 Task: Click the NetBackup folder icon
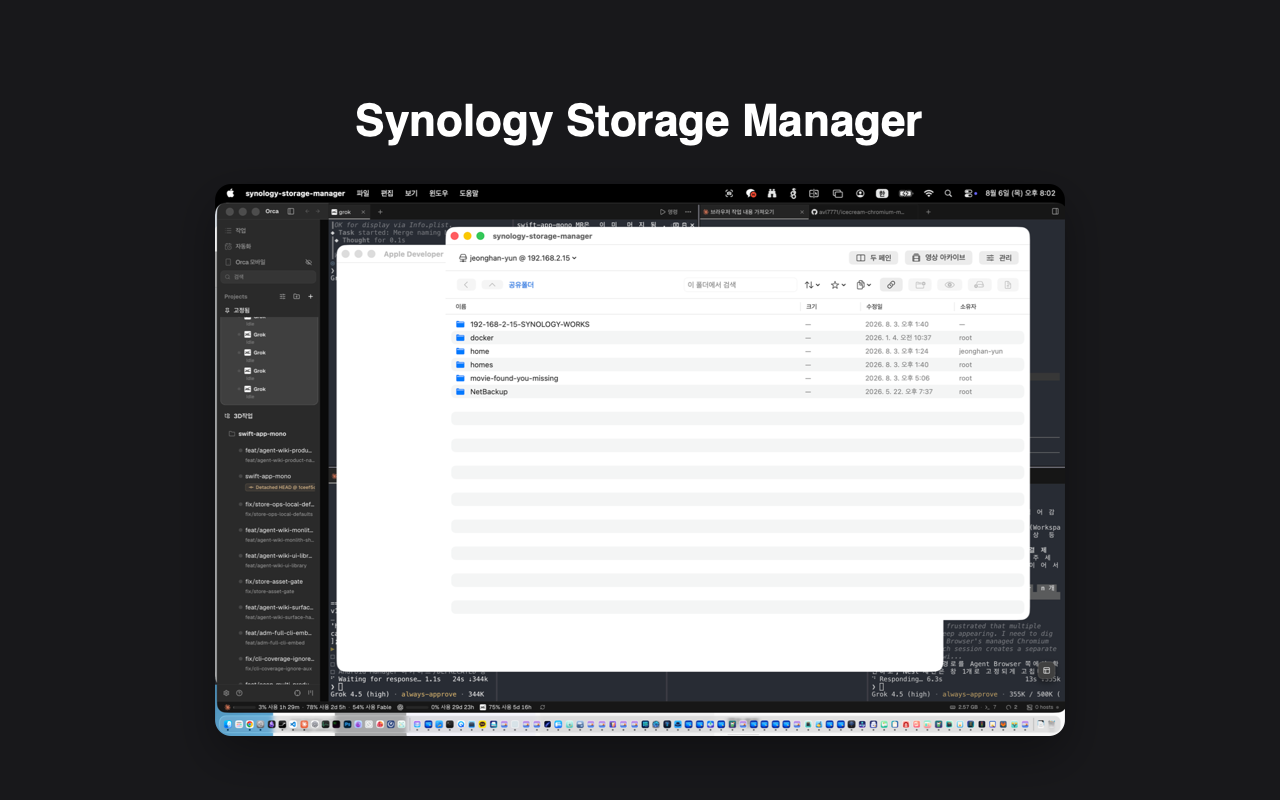pyautogui.click(x=460, y=392)
